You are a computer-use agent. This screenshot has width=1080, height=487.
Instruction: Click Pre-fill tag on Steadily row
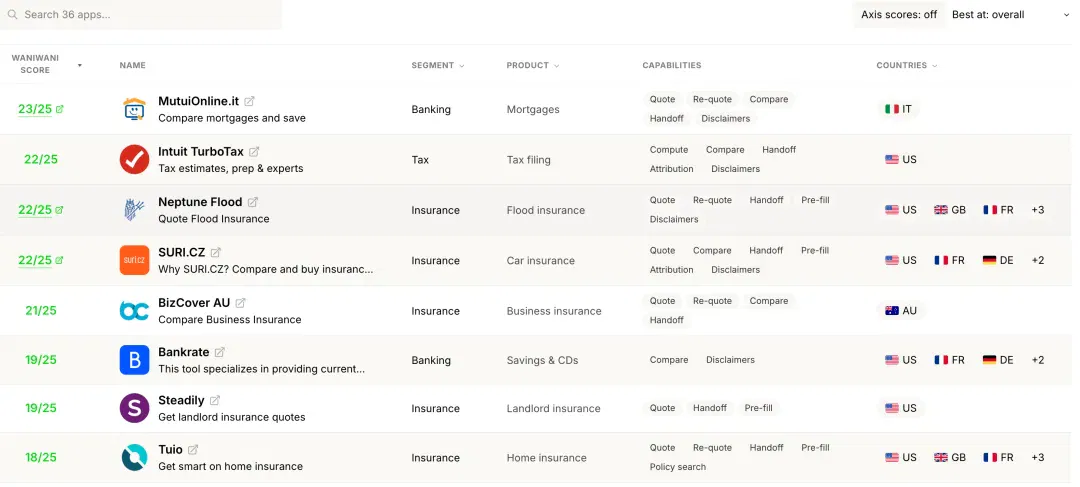758,408
